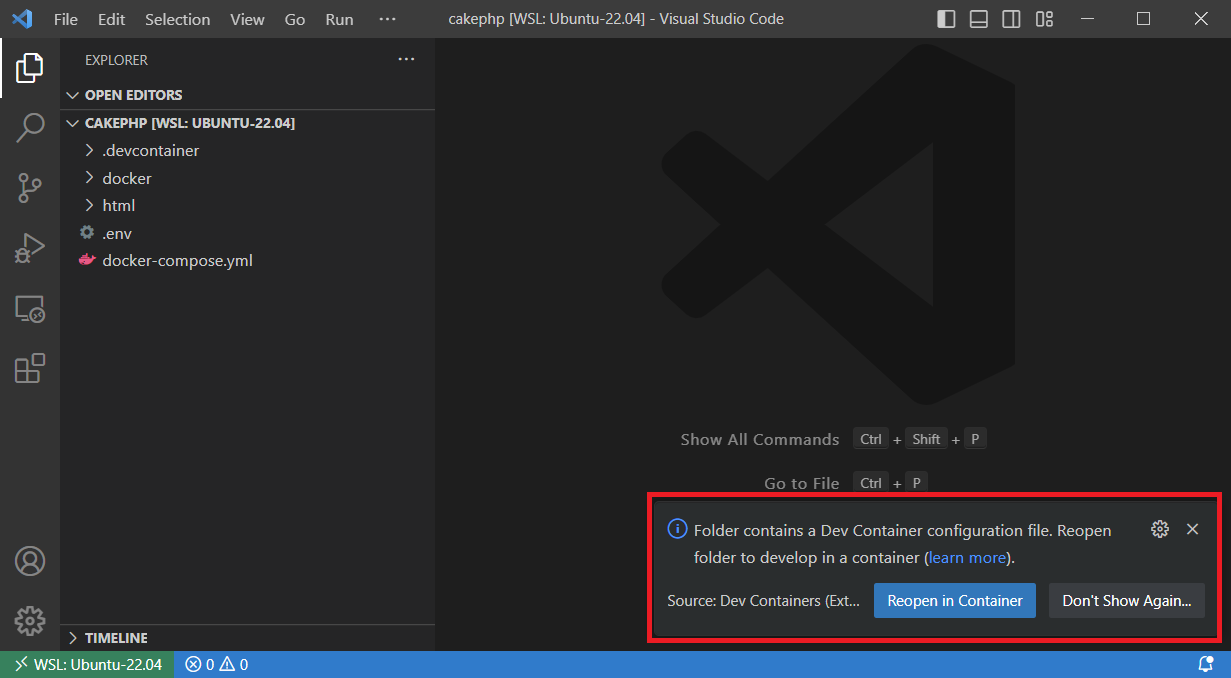Open the Run and Debug view
Viewport: 1231px width, 678px height.
(x=29, y=248)
